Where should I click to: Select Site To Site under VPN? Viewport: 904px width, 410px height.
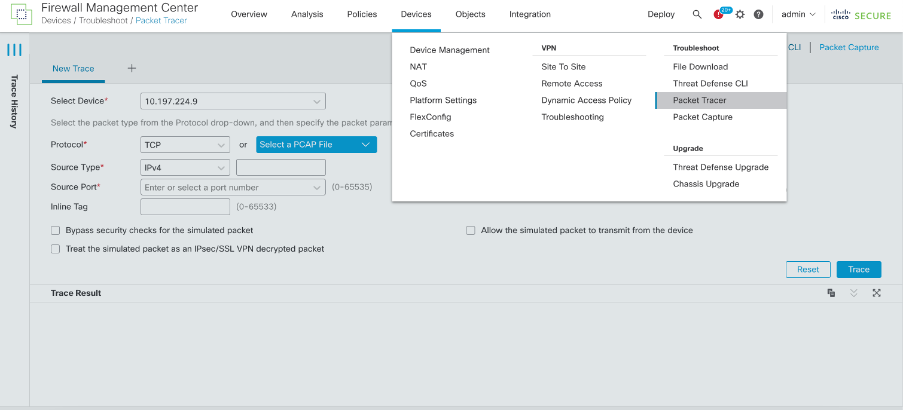tap(563, 67)
